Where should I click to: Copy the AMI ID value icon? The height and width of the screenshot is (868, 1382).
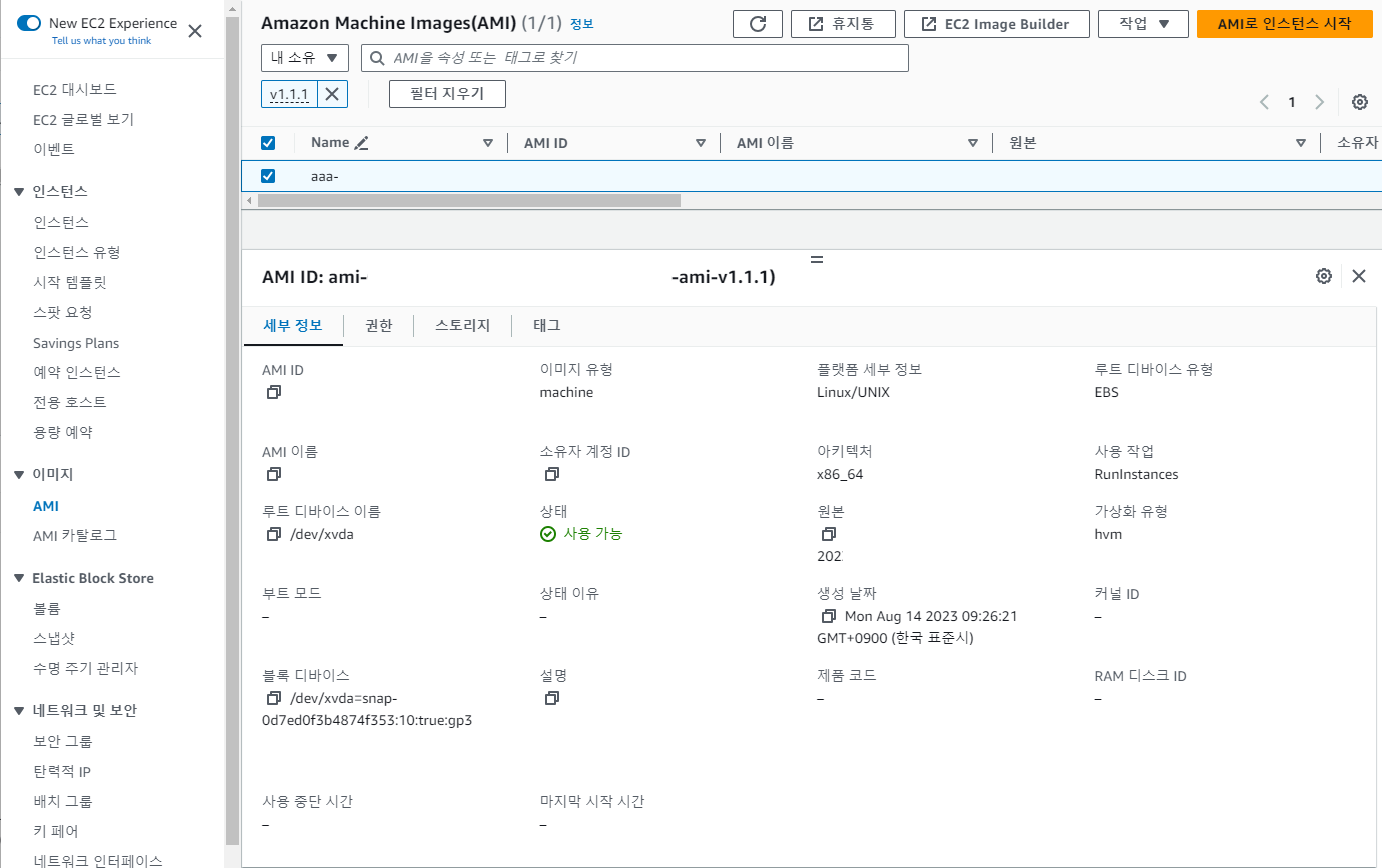point(274,392)
